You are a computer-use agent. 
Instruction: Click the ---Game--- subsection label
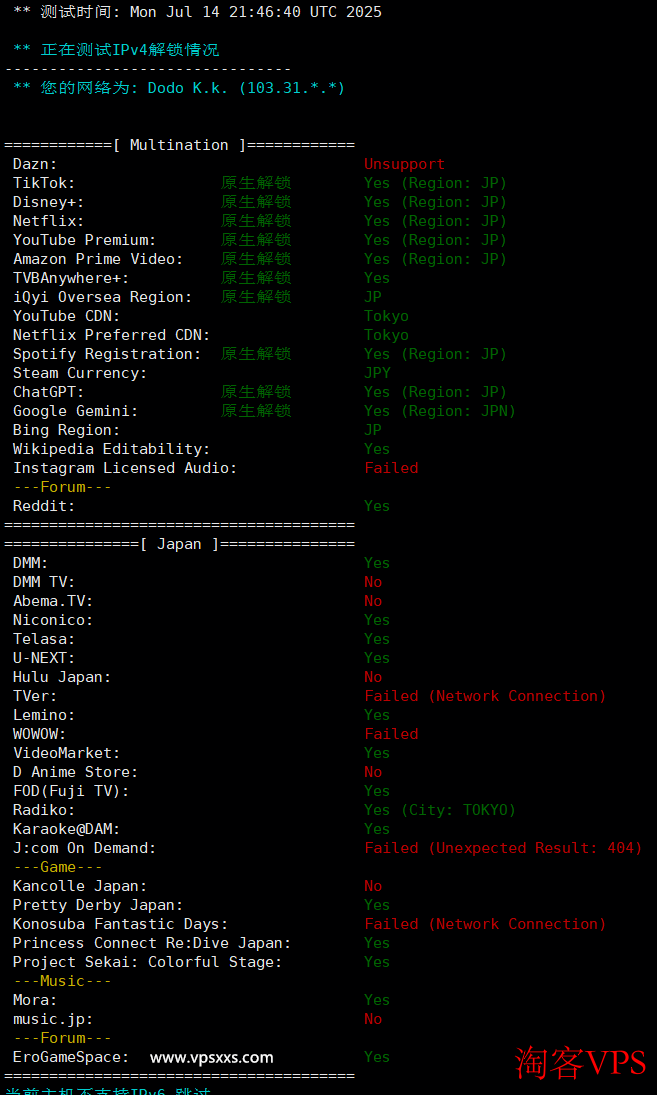[x=57, y=867]
